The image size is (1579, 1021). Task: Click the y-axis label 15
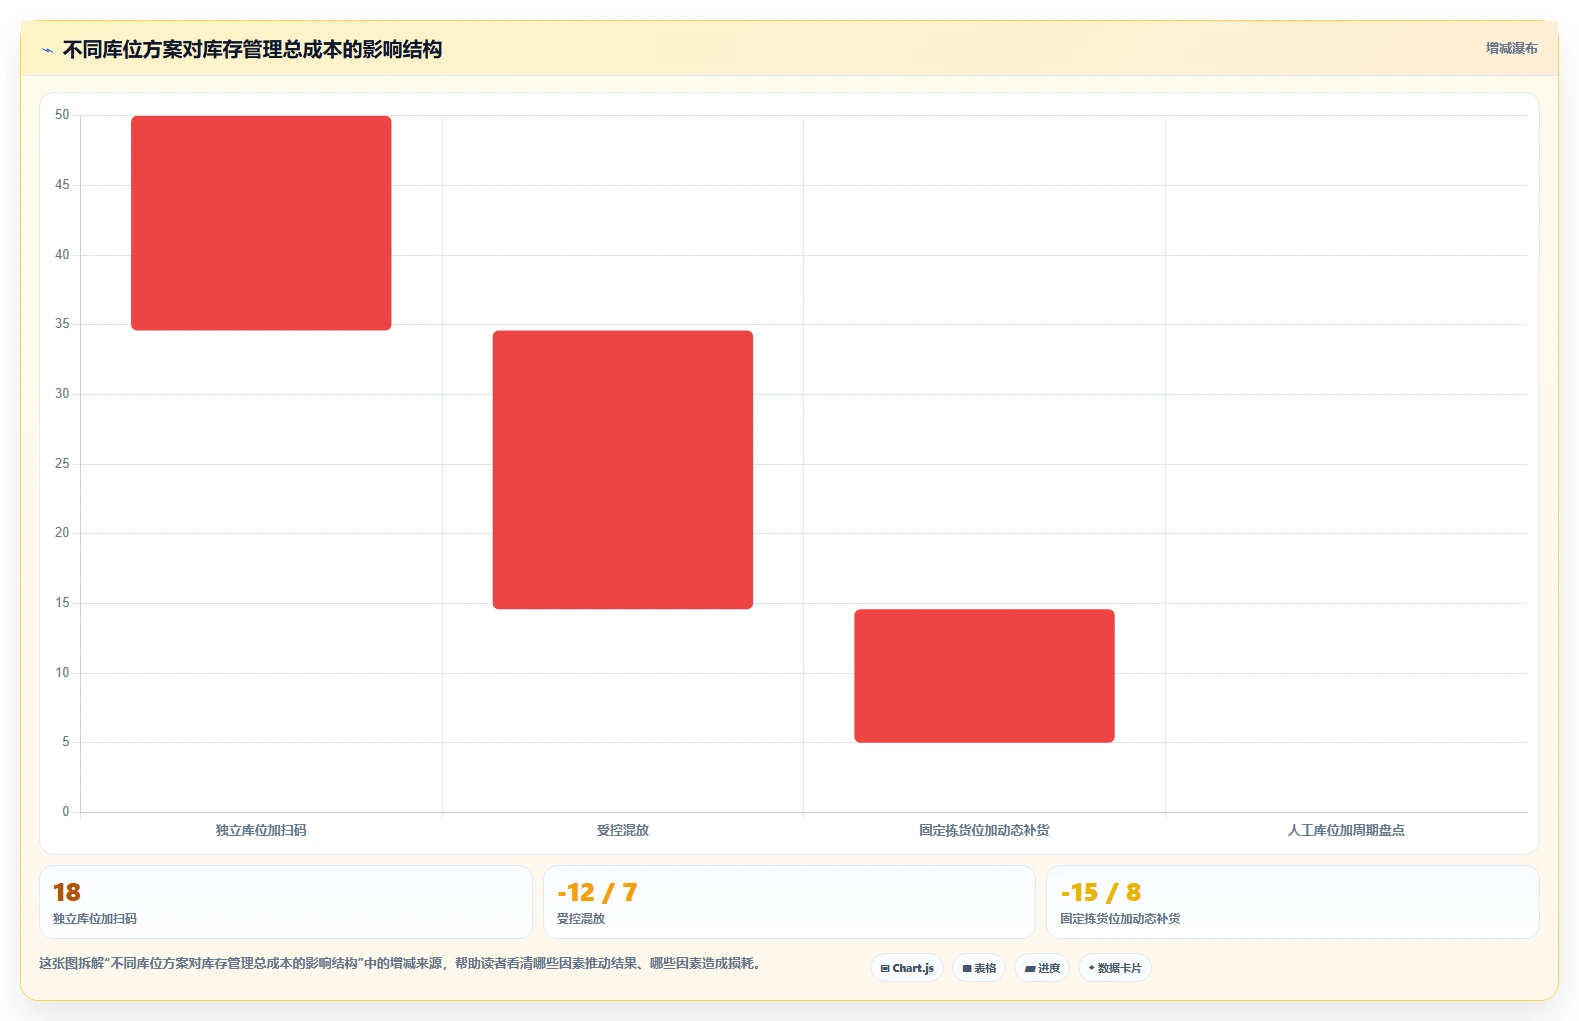point(62,603)
